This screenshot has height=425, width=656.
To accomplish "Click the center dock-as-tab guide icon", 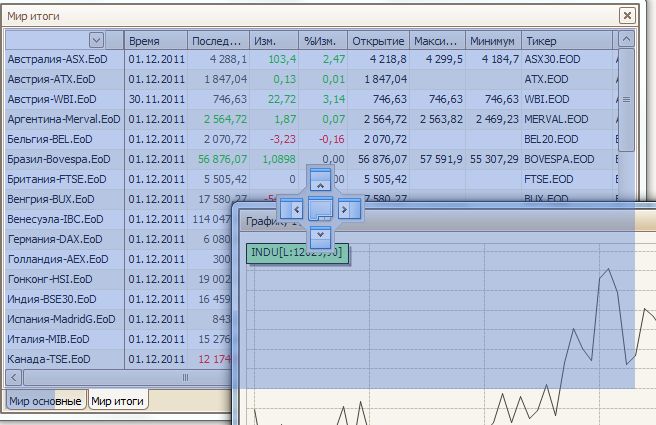I will [320, 209].
